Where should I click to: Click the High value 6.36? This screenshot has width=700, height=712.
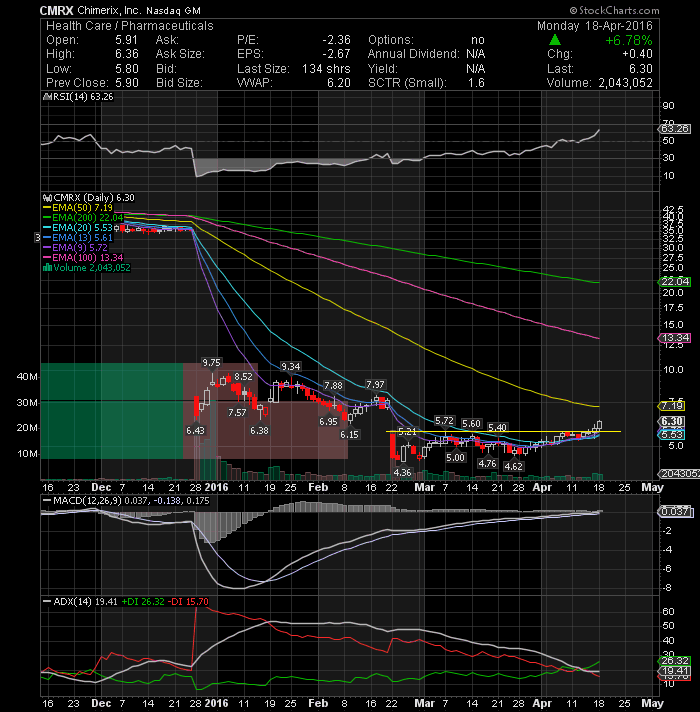(x=127, y=54)
